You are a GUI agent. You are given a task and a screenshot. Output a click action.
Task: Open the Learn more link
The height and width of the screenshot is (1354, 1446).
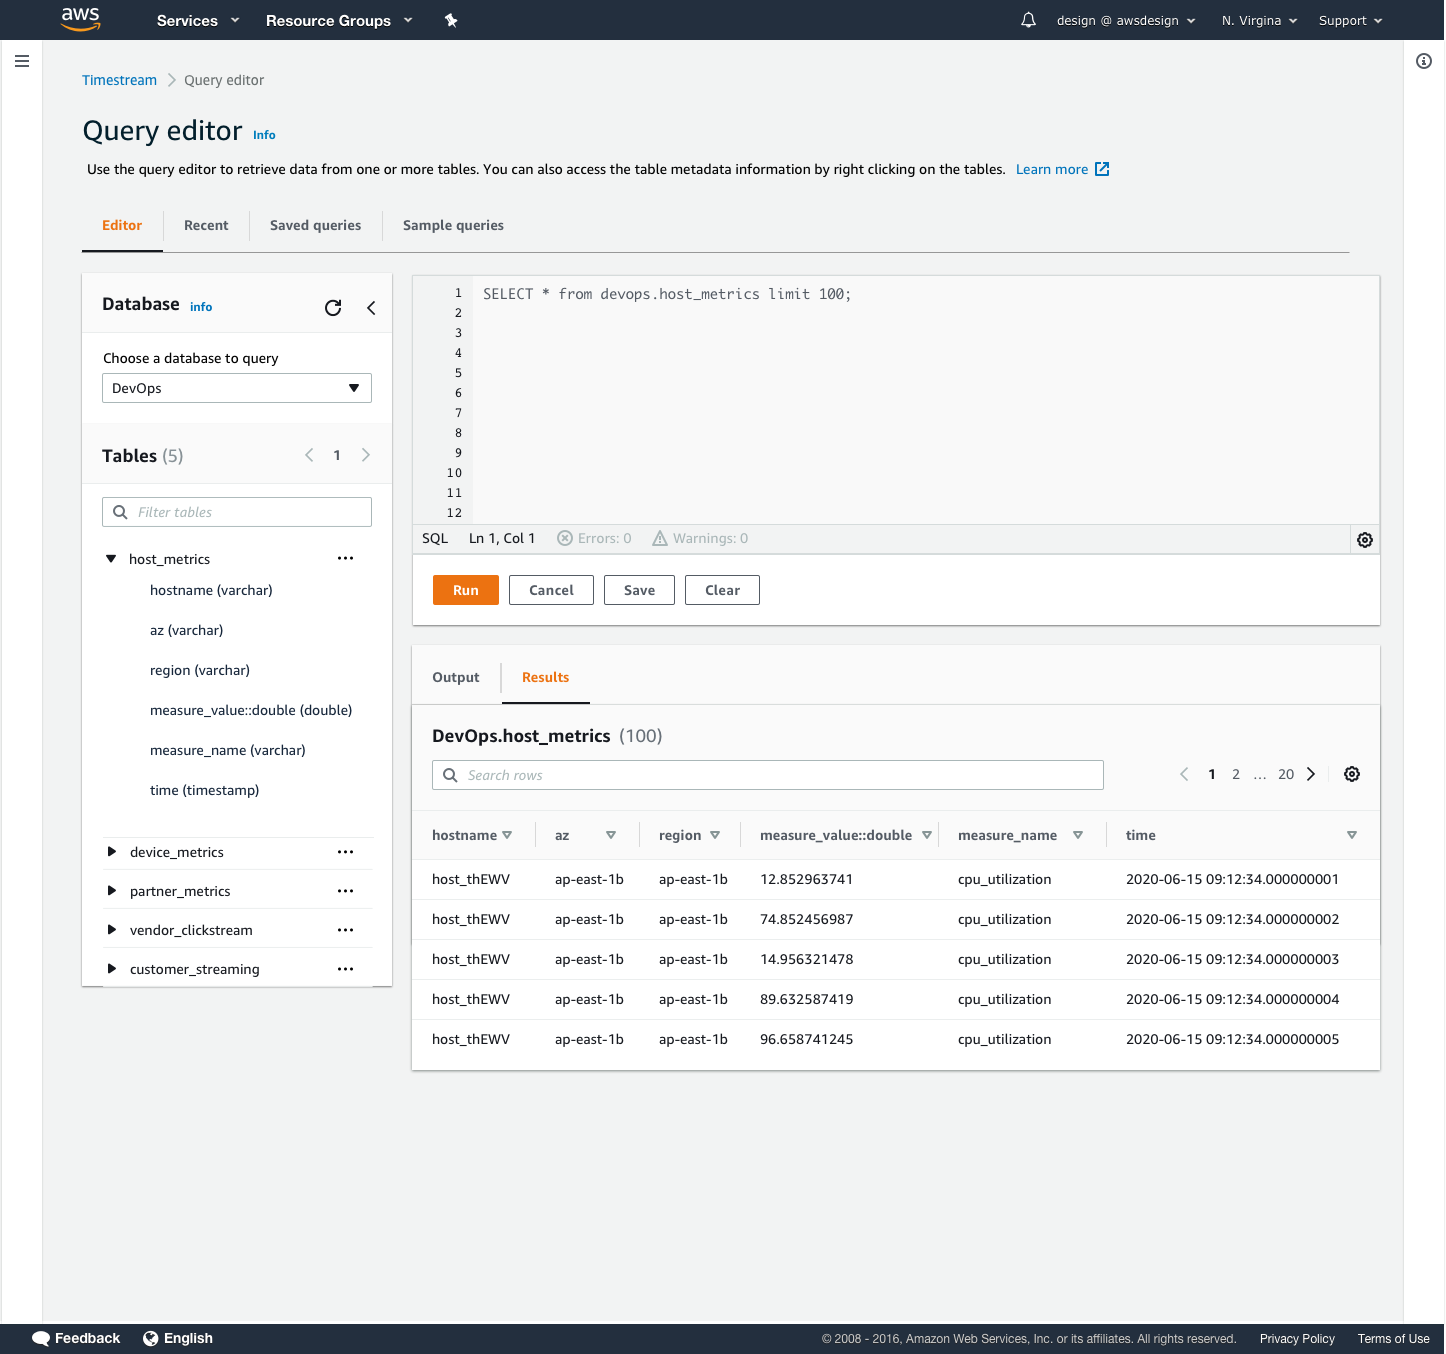pyautogui.click(x=1052, y=169)
